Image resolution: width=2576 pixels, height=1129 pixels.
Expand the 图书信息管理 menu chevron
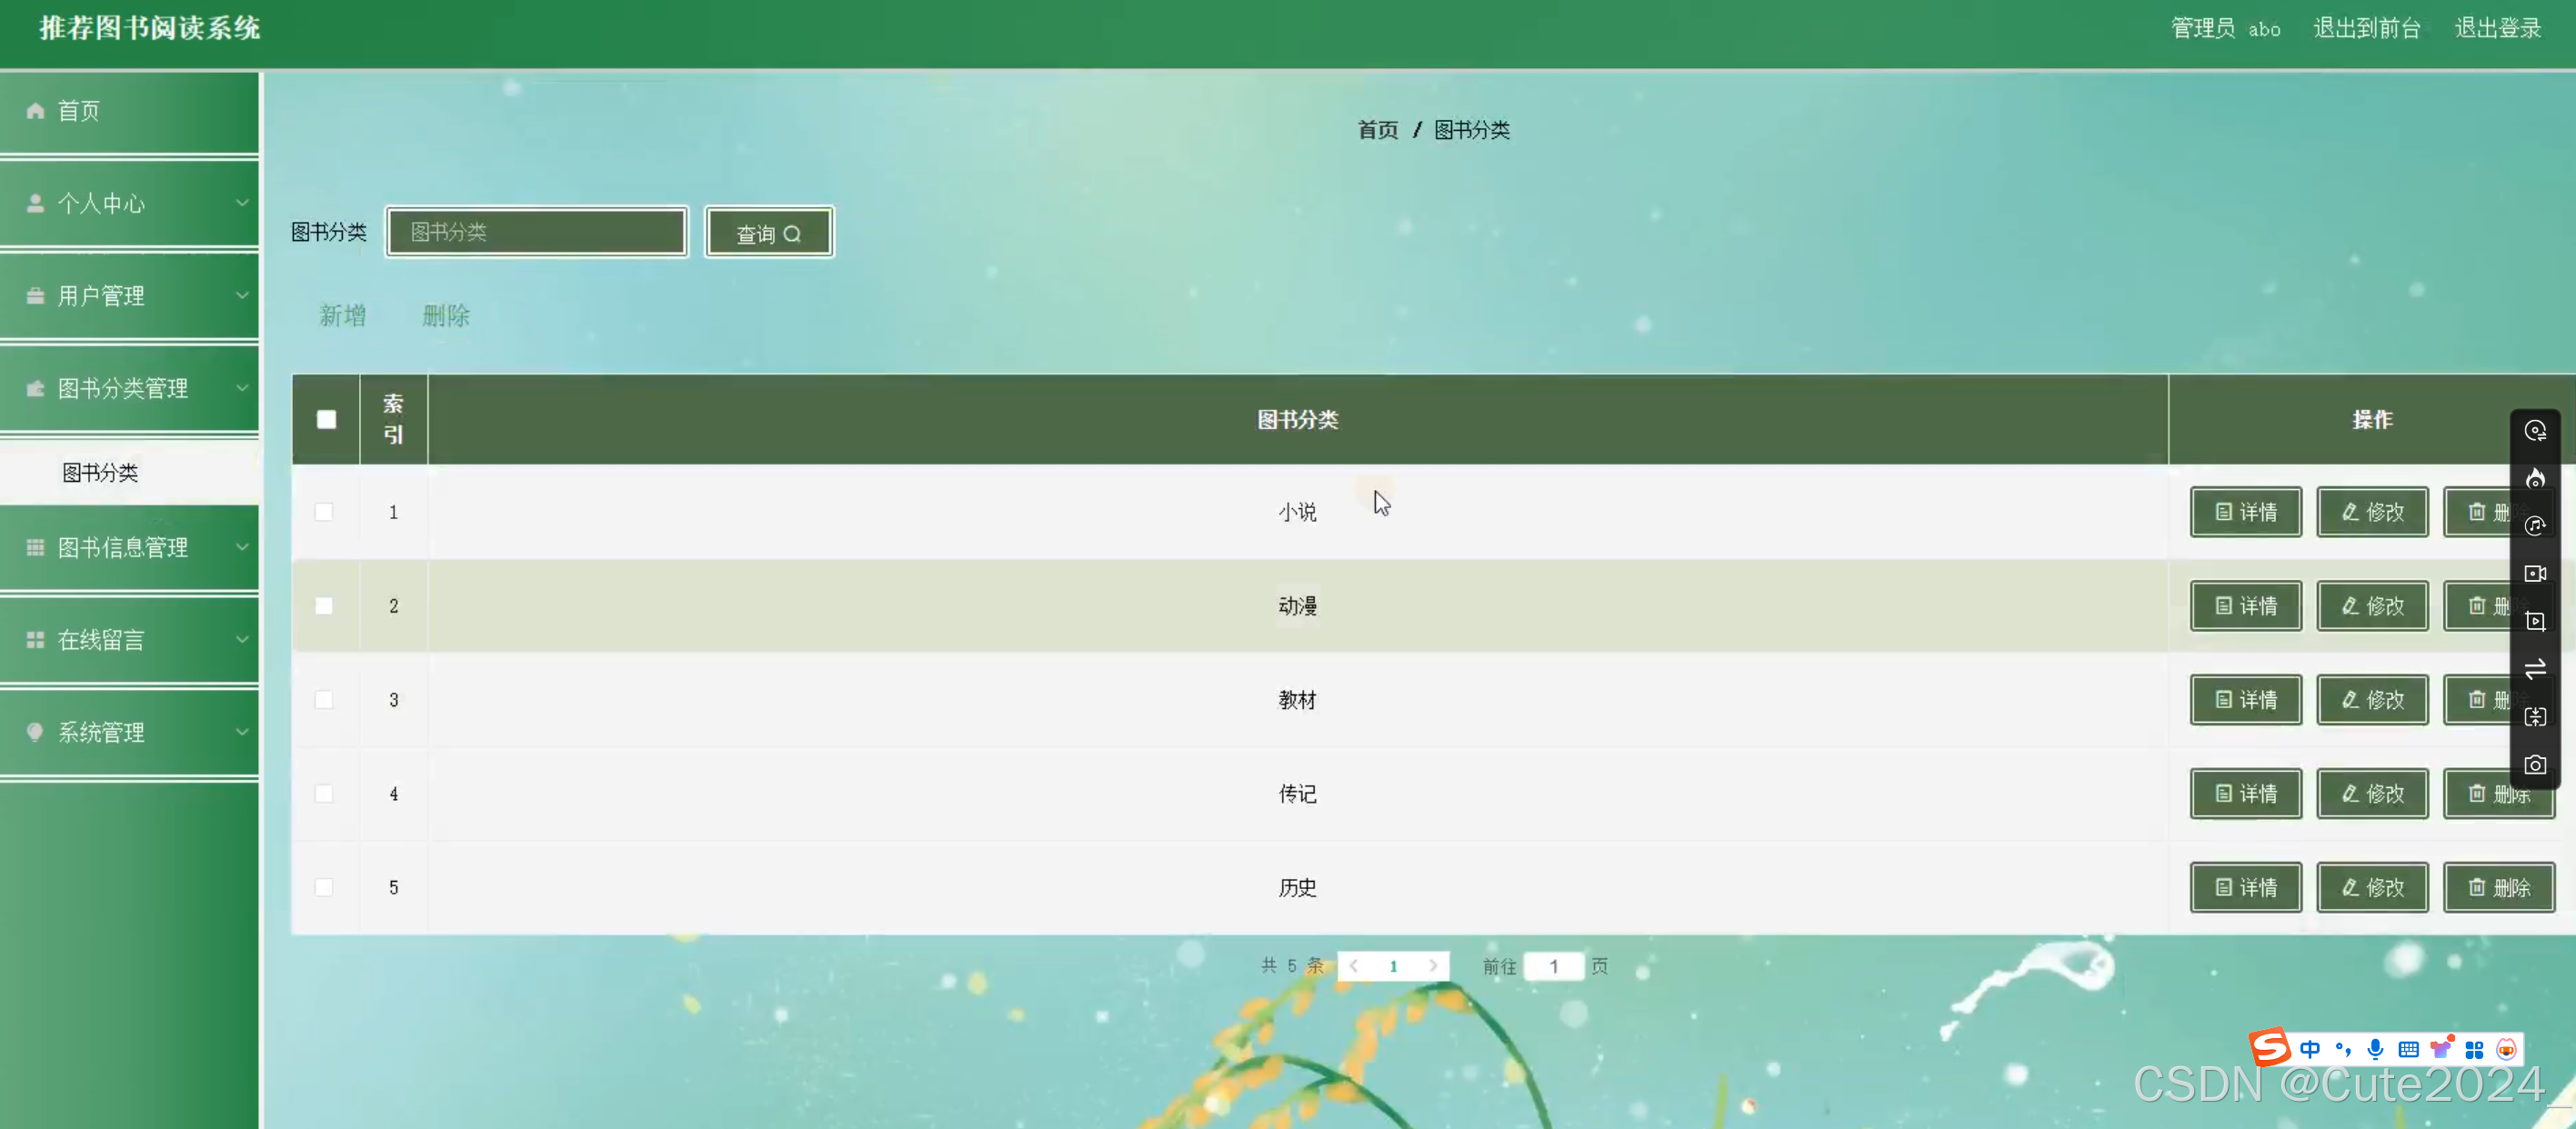(242, 547)
